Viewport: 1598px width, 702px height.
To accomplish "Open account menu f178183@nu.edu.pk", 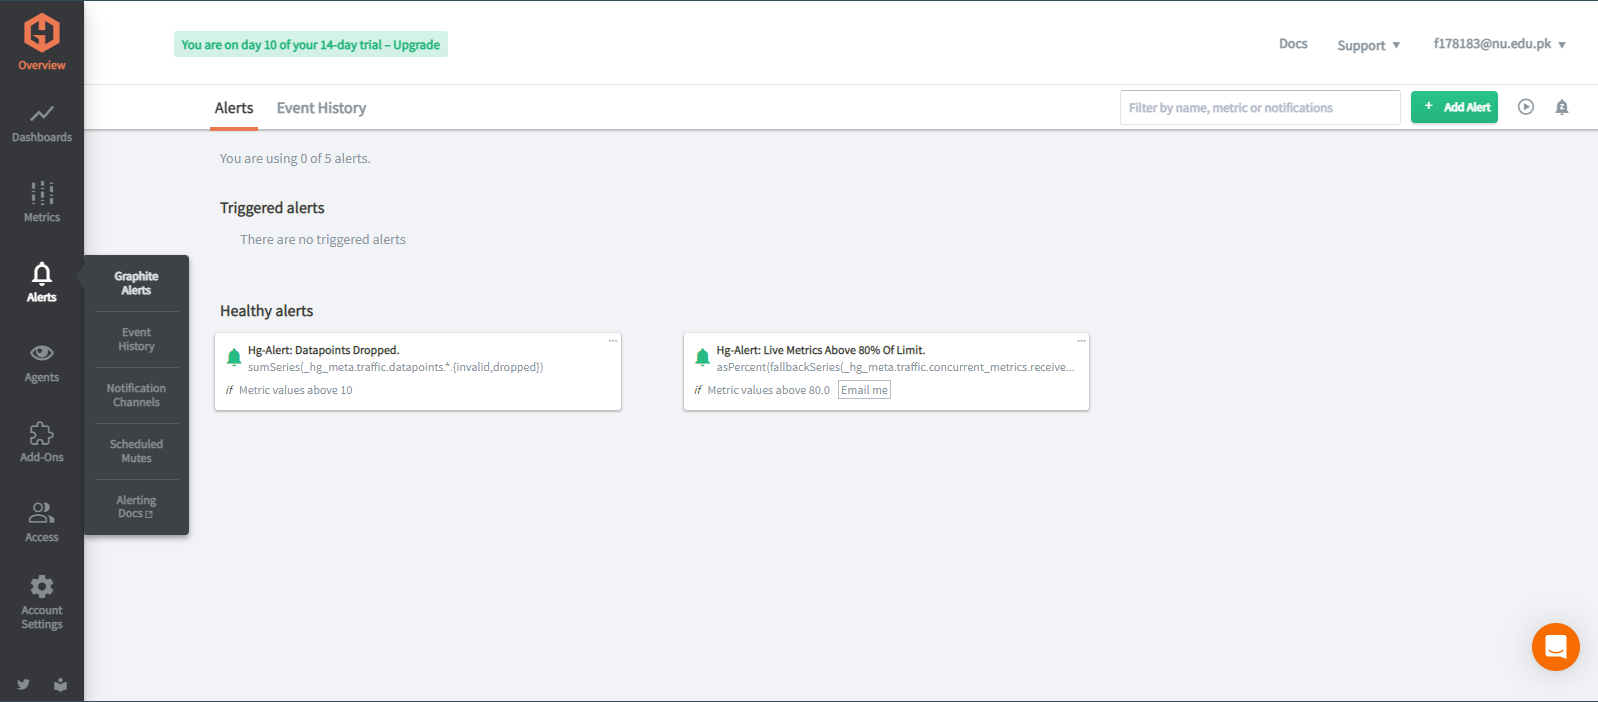I will pyautogui.click(x=1500, y=44).
